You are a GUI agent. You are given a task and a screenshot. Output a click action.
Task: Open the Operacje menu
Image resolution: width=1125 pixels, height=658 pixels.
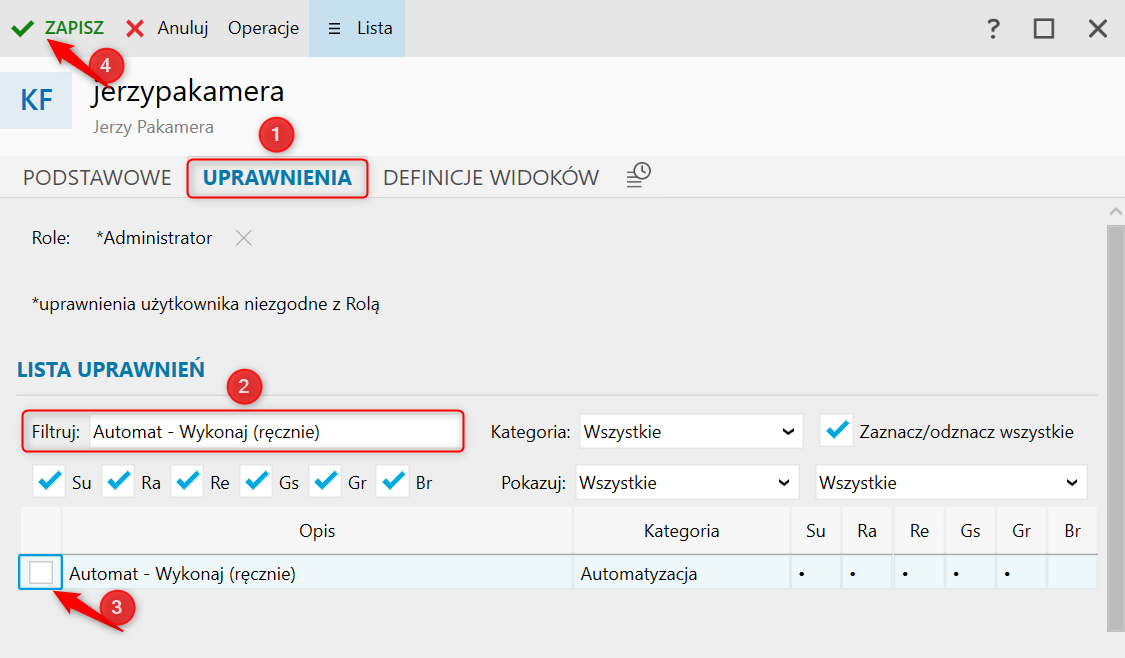pos(263,28)
